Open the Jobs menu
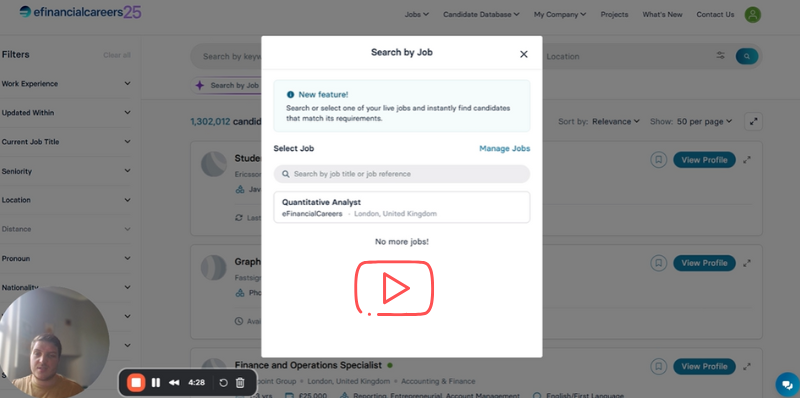The width and height of the screenshot is (800, 398). pos(416,14)
